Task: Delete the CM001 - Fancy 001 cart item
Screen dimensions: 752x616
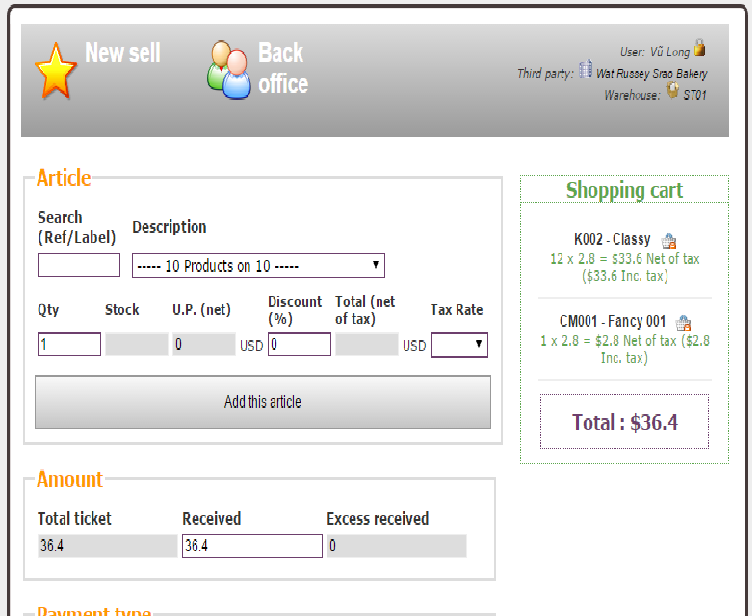Action: [x=683, y=323]
